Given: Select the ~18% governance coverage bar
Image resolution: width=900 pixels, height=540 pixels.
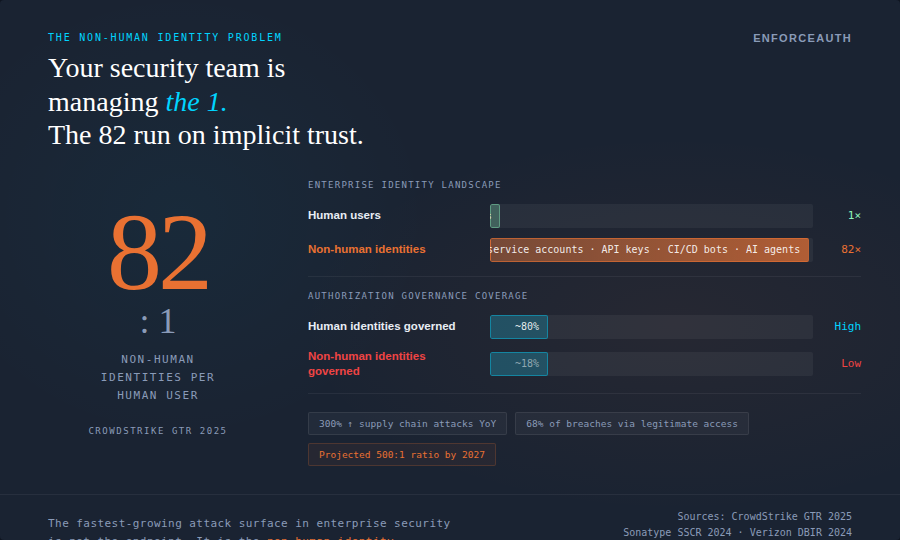Looking at the screenshot, I should (x=519, y=364).
